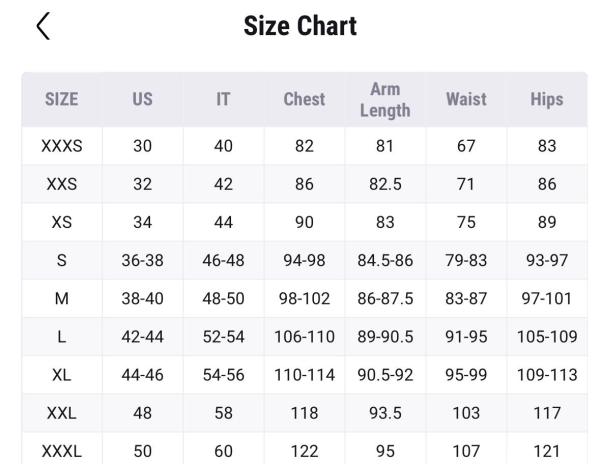Click the XL size row label

(62, 375)
